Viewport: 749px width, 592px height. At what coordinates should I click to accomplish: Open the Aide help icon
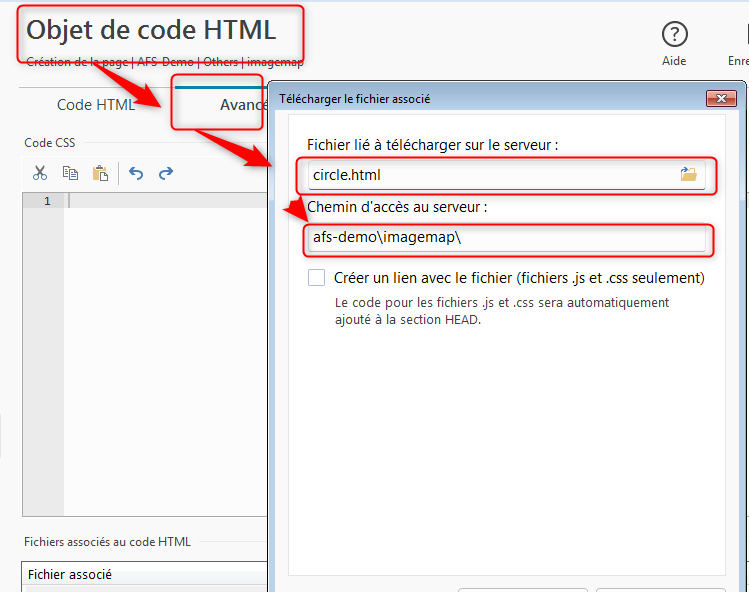tap(675, 35)
